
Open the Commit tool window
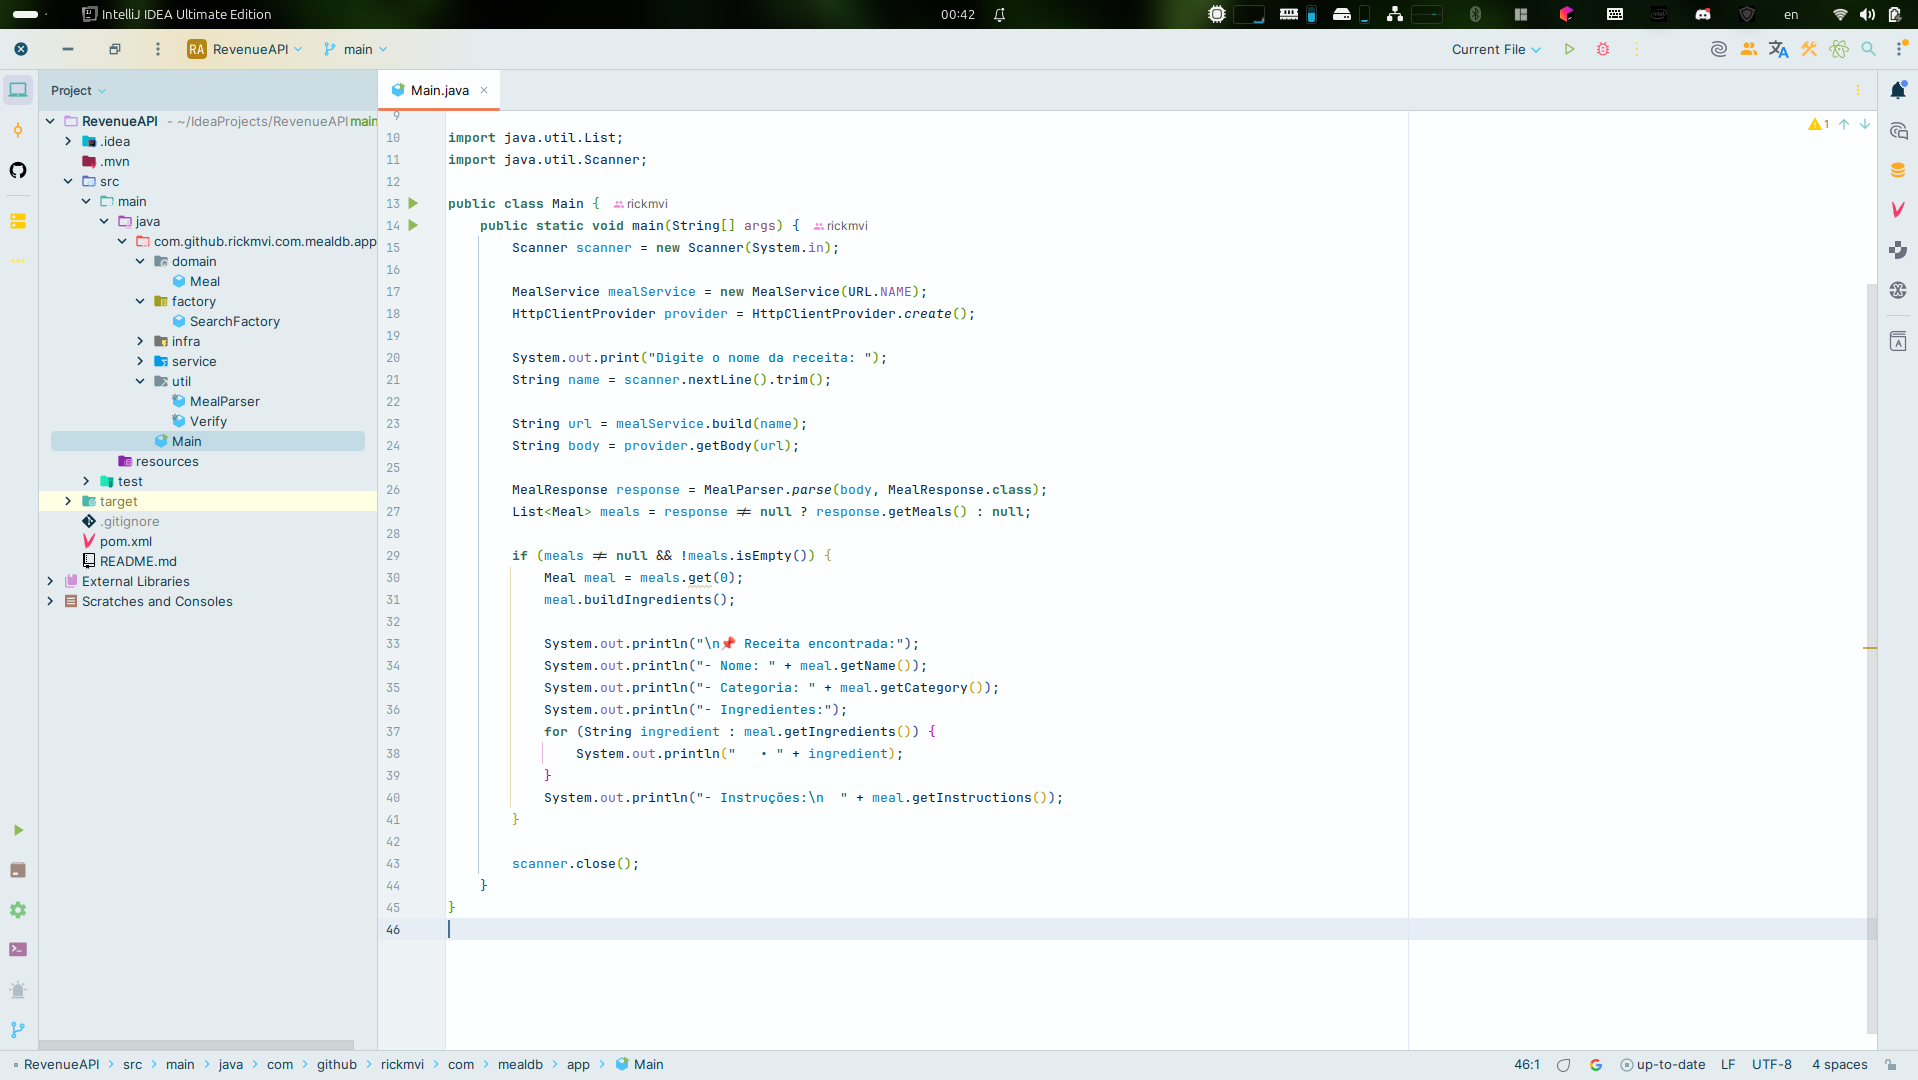pyautogui.click(x=18, y=130)
